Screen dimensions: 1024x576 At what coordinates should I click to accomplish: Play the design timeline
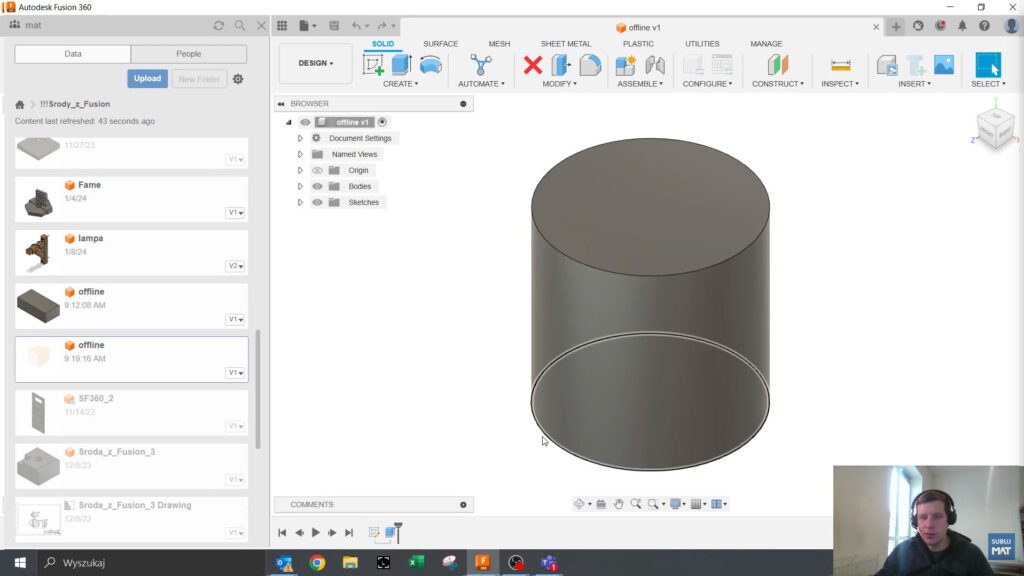point(314,532)
